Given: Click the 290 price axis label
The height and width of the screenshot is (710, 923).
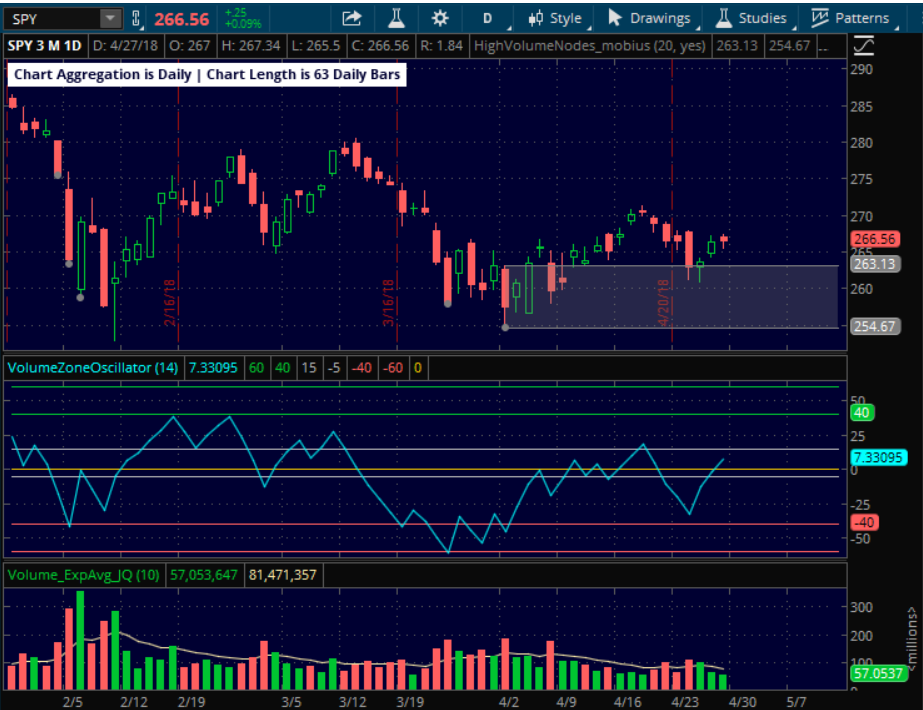Looking at the screenshot, I should 861,69.
